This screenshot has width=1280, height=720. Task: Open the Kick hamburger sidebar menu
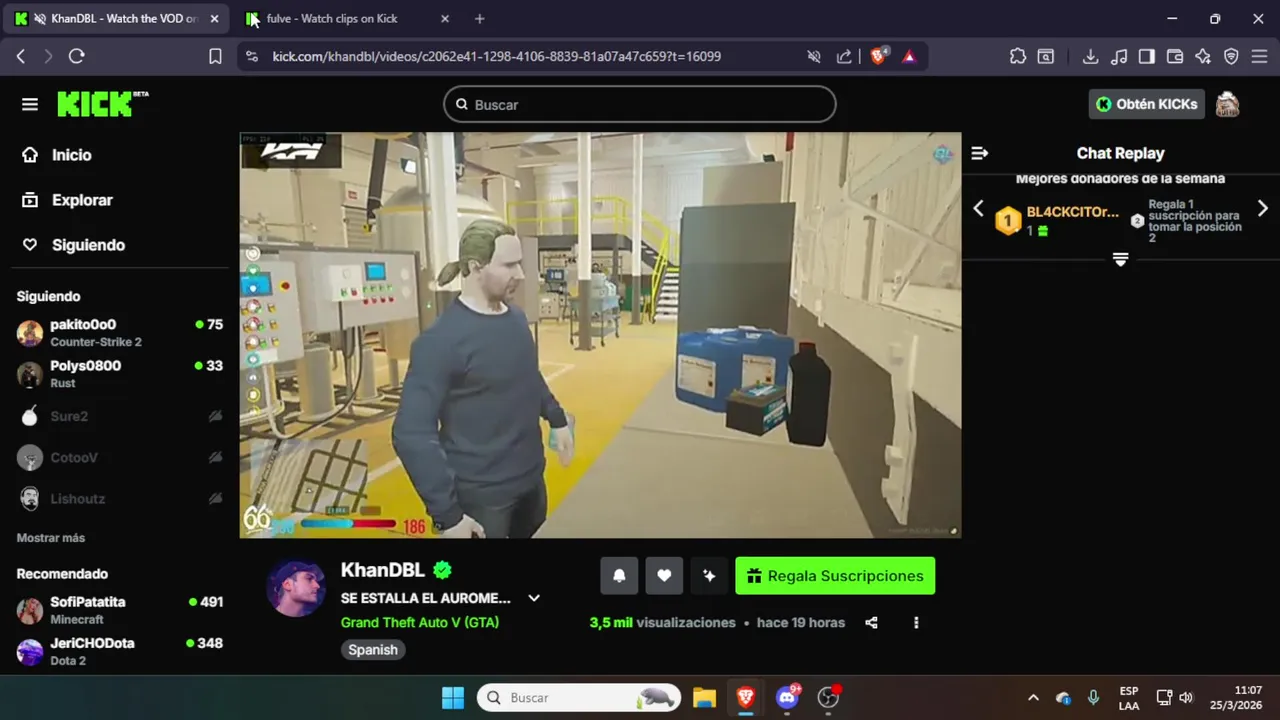(x=30, y=104)
